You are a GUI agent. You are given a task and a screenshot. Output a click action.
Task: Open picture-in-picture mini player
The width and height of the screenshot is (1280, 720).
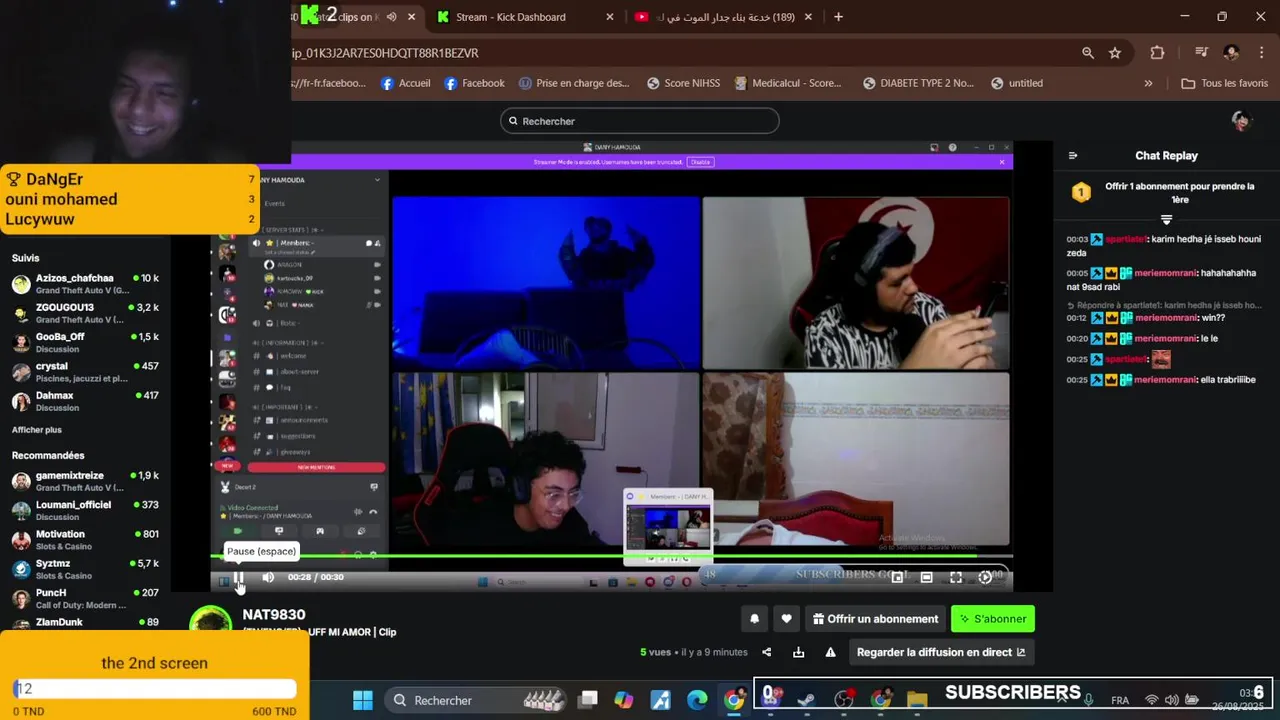coord(897,577)
